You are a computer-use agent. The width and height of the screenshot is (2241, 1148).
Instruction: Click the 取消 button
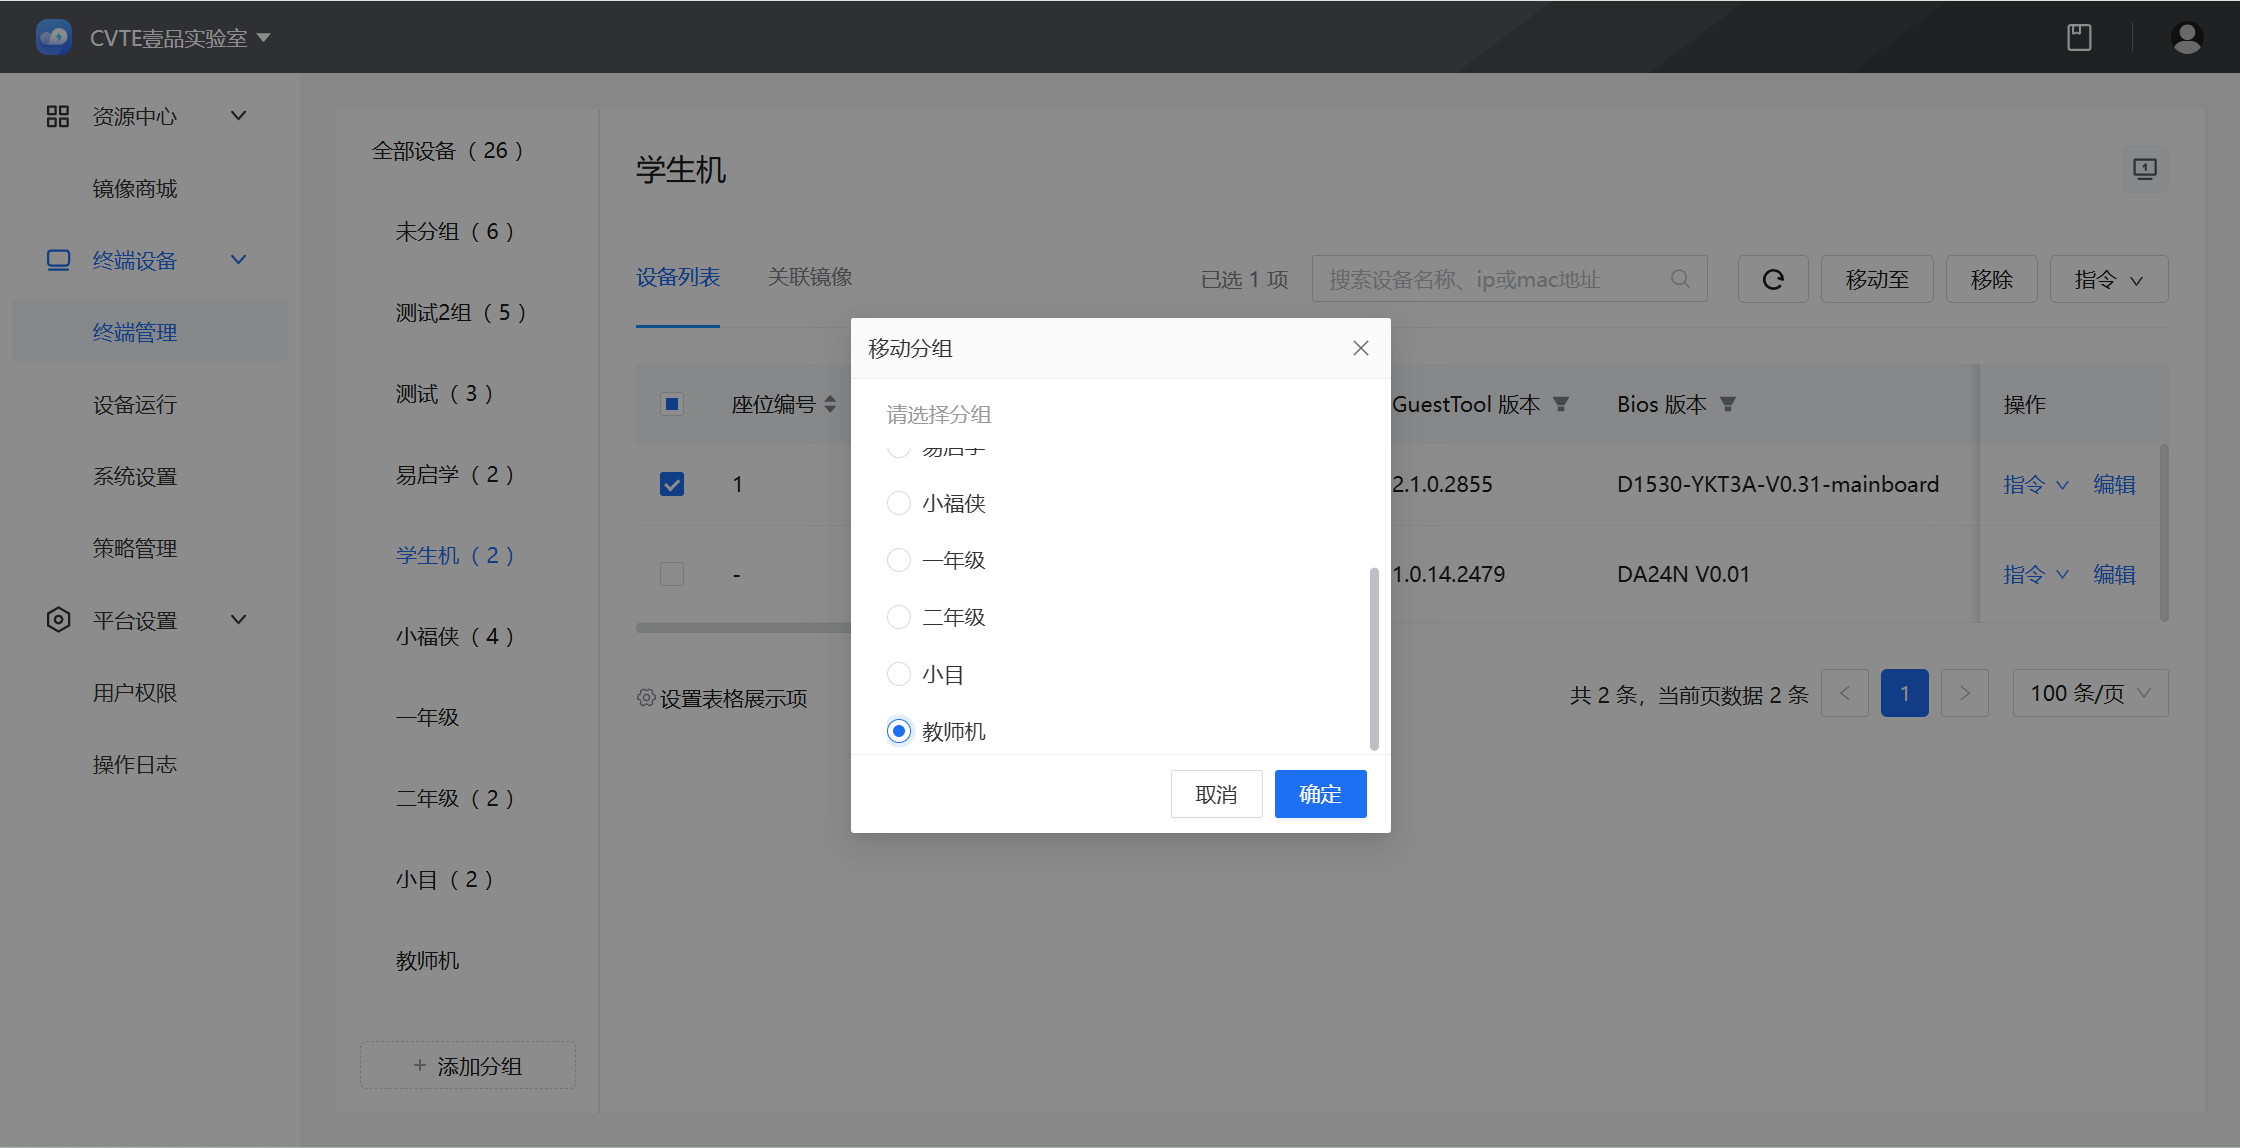[x=1216, y=794]
